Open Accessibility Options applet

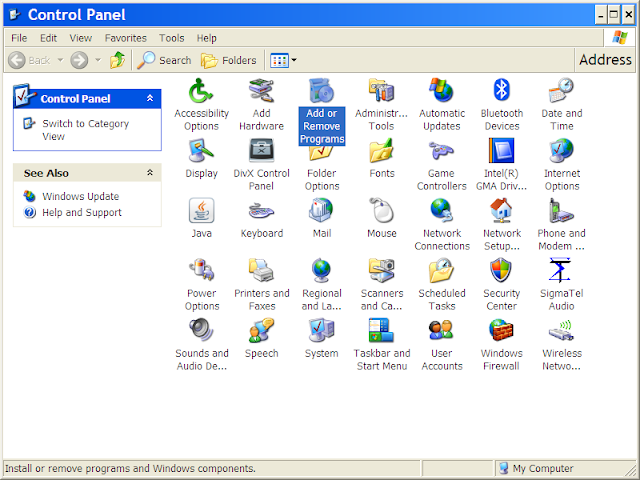click(x=201, y=90)
